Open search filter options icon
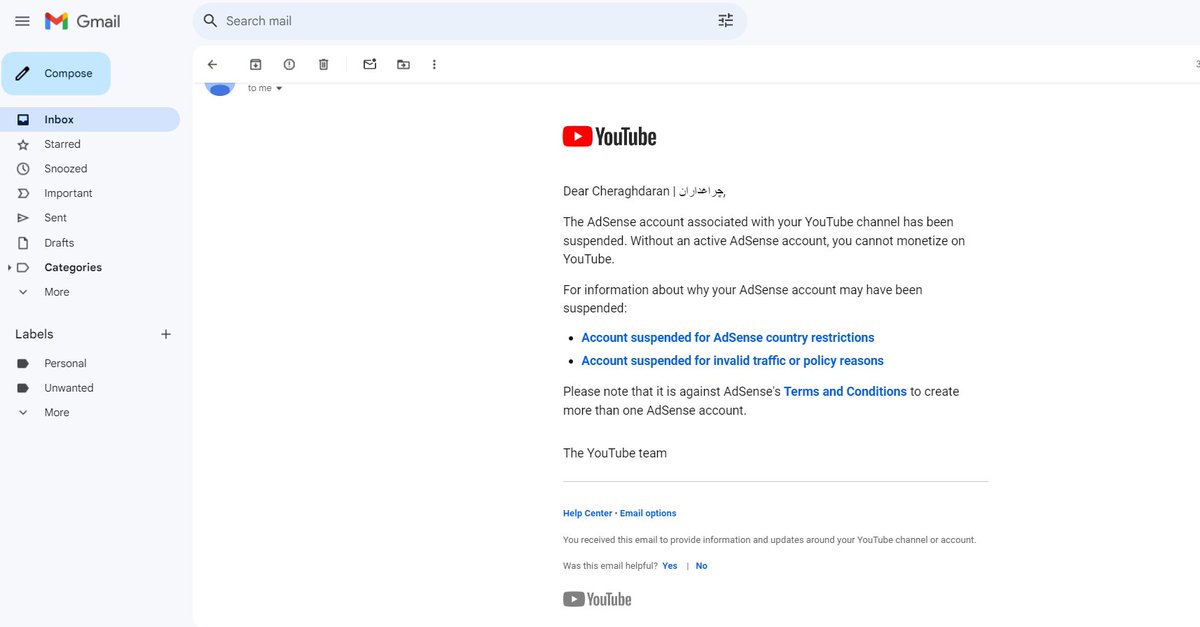 coord(726,21)
